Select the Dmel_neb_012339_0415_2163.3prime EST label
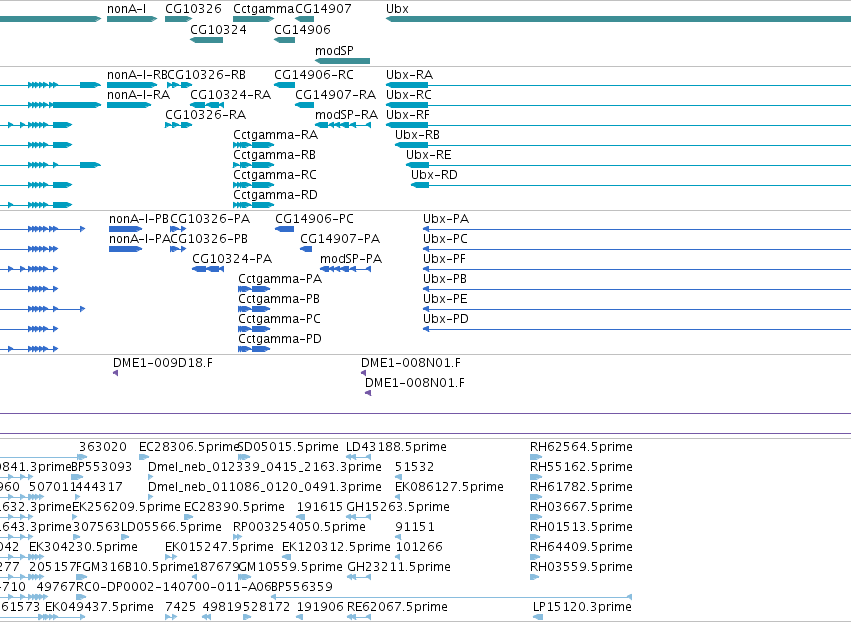 (265, 467)
